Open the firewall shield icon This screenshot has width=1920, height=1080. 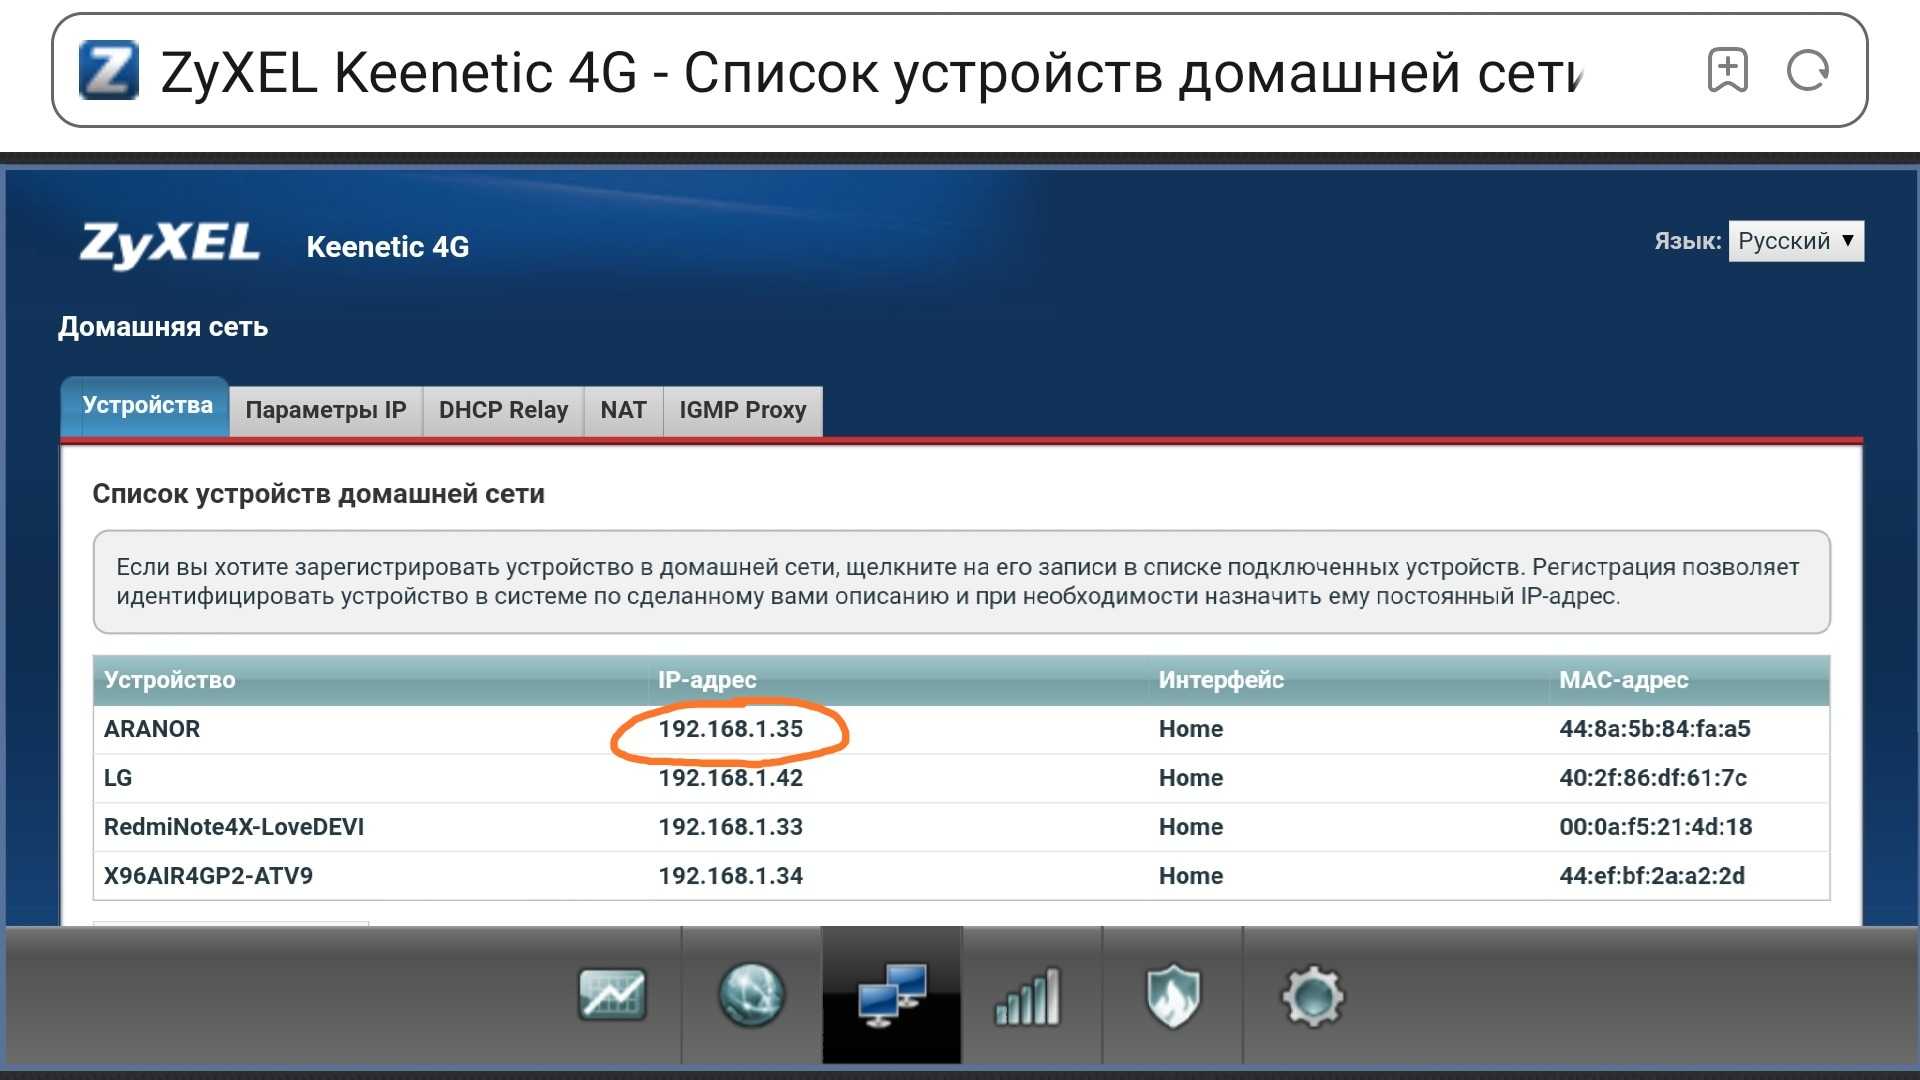(1172, 996)
